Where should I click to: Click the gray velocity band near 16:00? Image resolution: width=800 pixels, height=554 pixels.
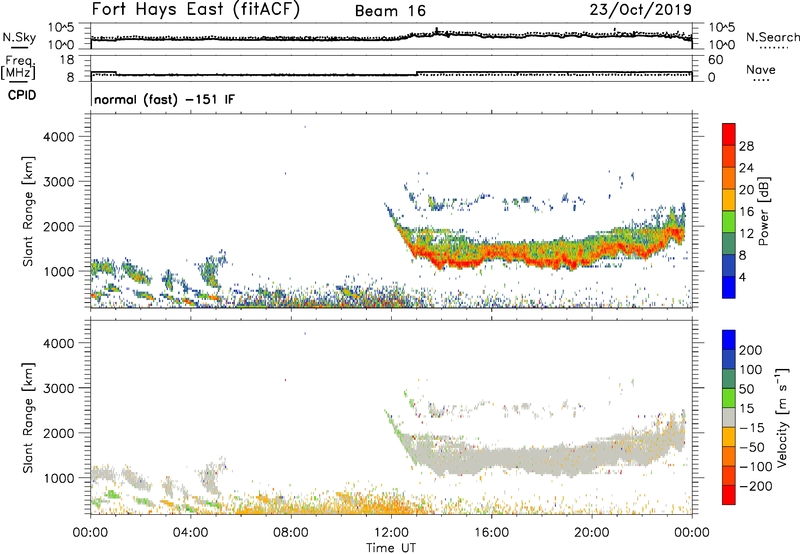pos(491,458)
